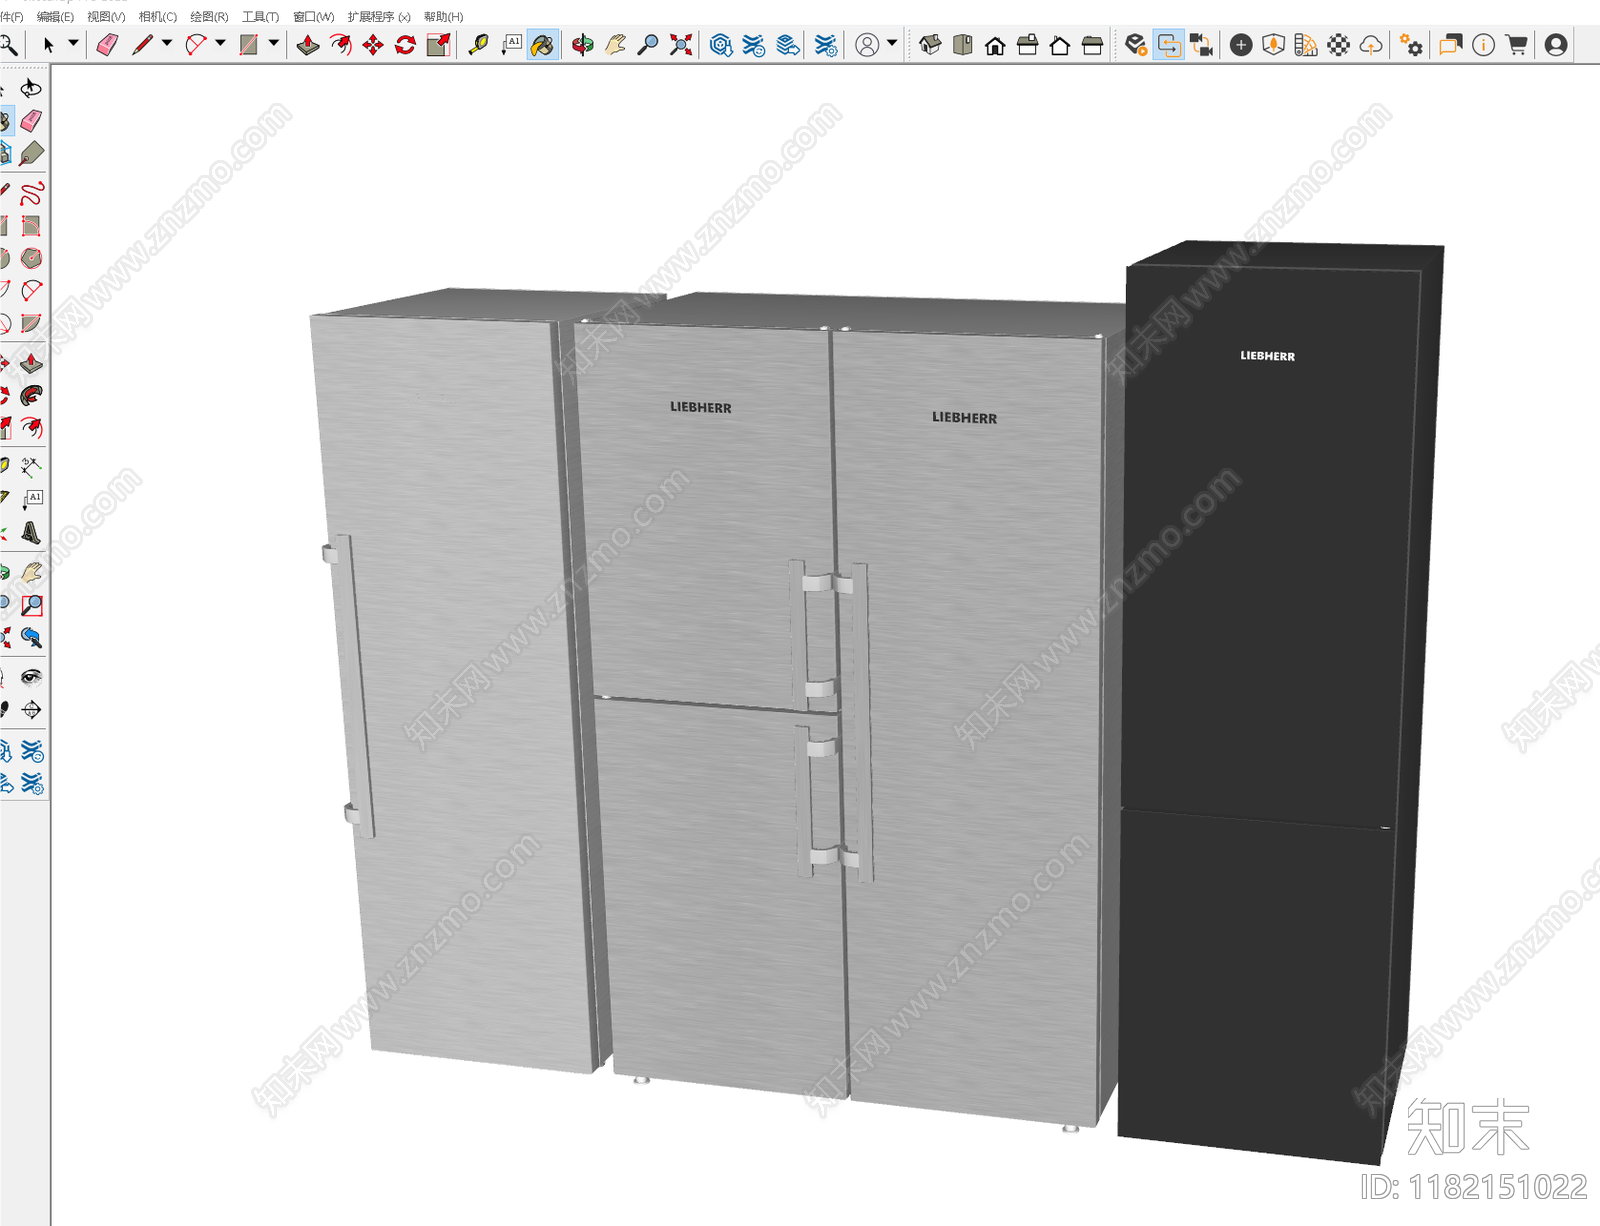
Task: Activate the Scale tool
Action: coord(438,45)
